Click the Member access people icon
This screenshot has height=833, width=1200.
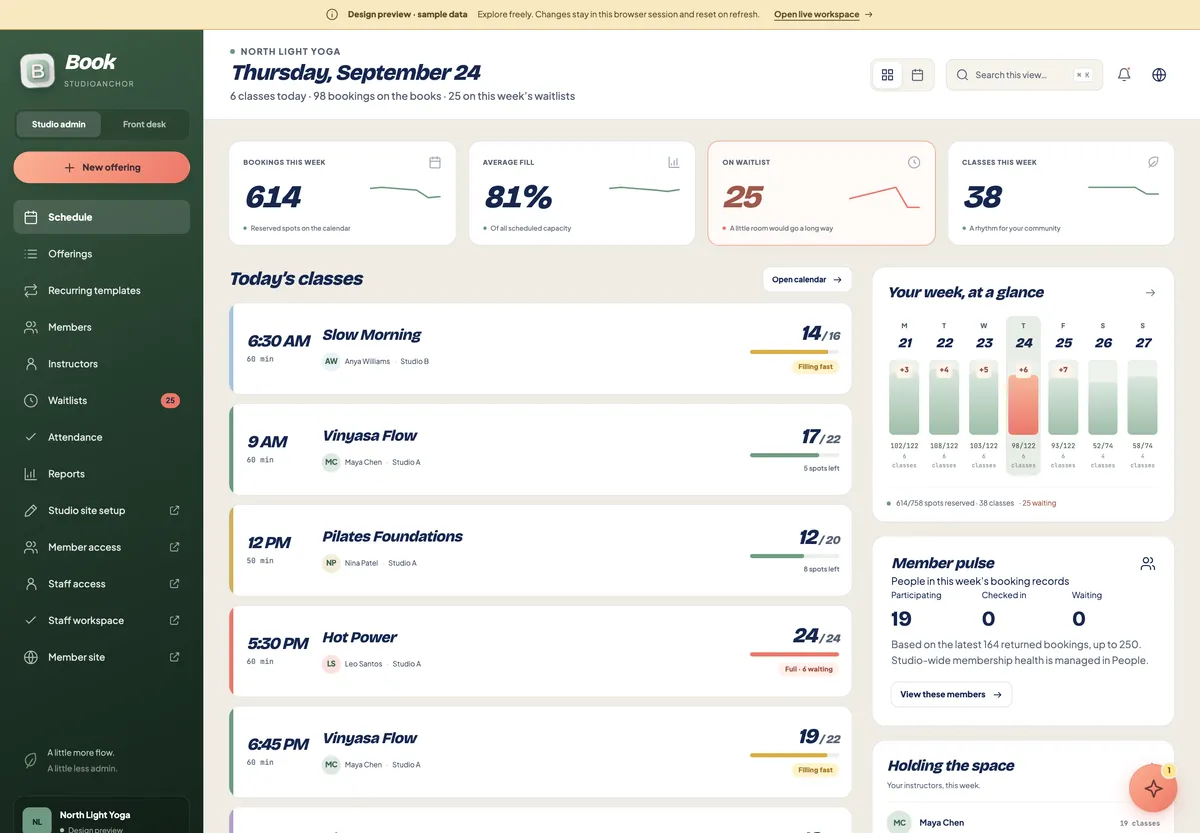click(x=31, y=547)
